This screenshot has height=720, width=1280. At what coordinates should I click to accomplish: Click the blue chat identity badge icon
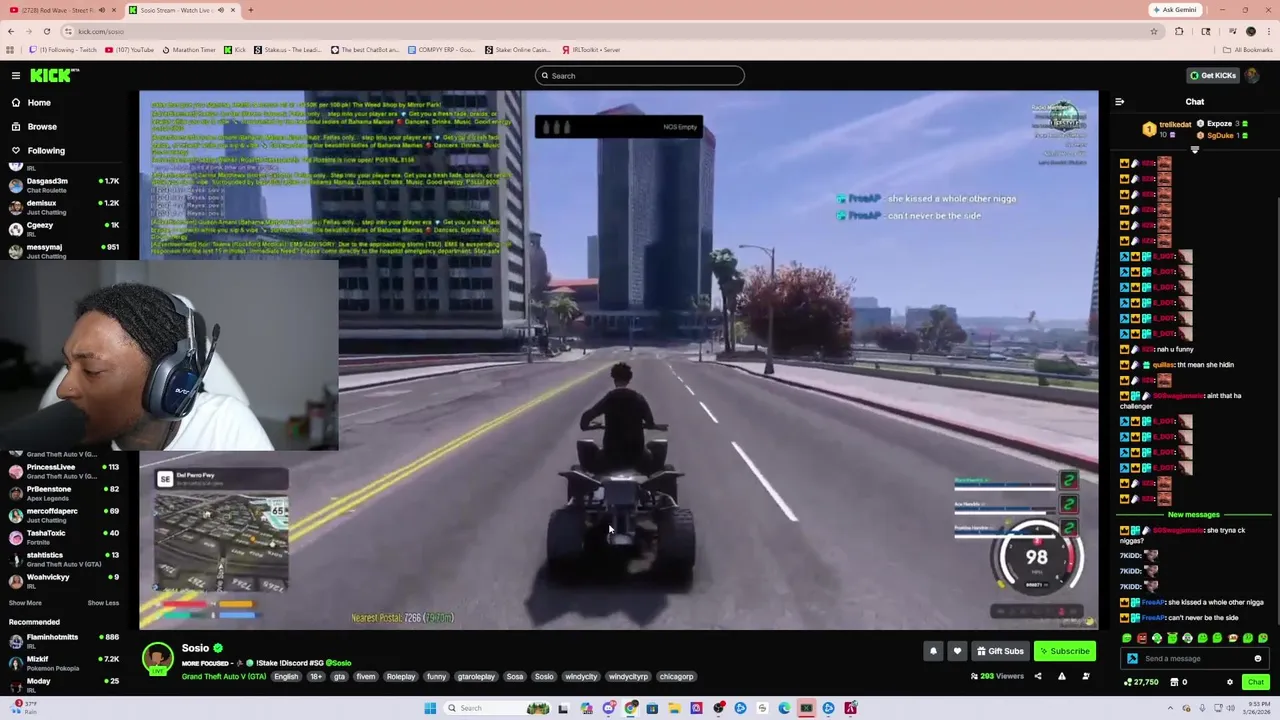click(x=1132, y=659)
